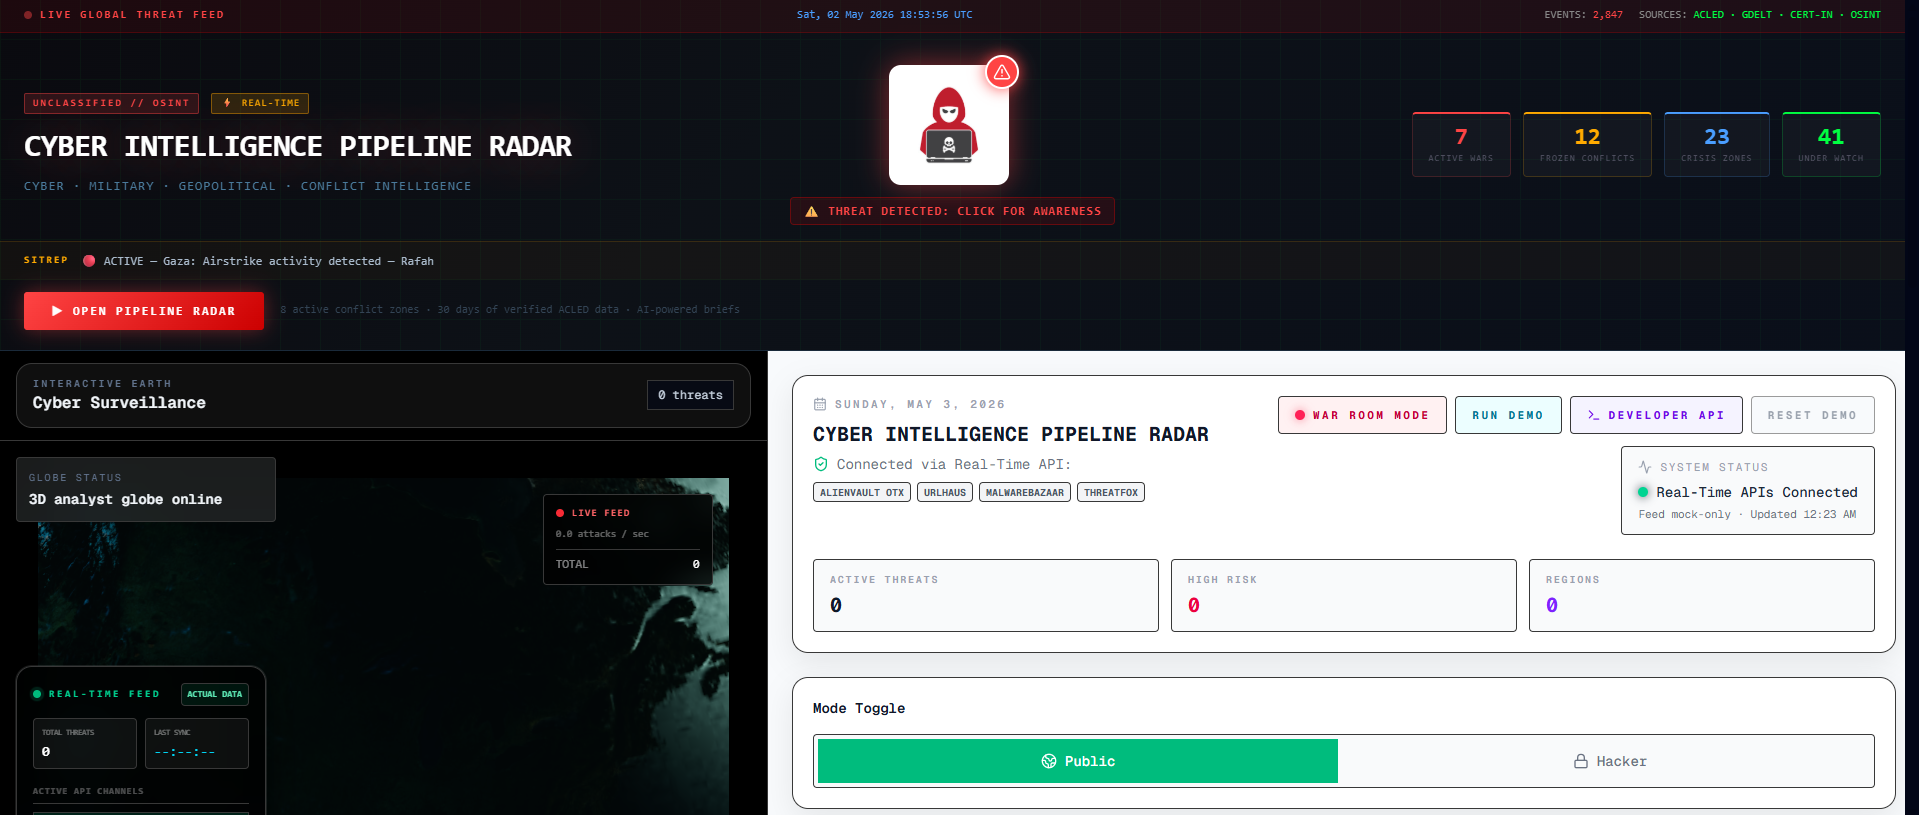Click the Unclassified // OSINT badge
This screenshot has height=815, width=1919.
pos(111,103)
